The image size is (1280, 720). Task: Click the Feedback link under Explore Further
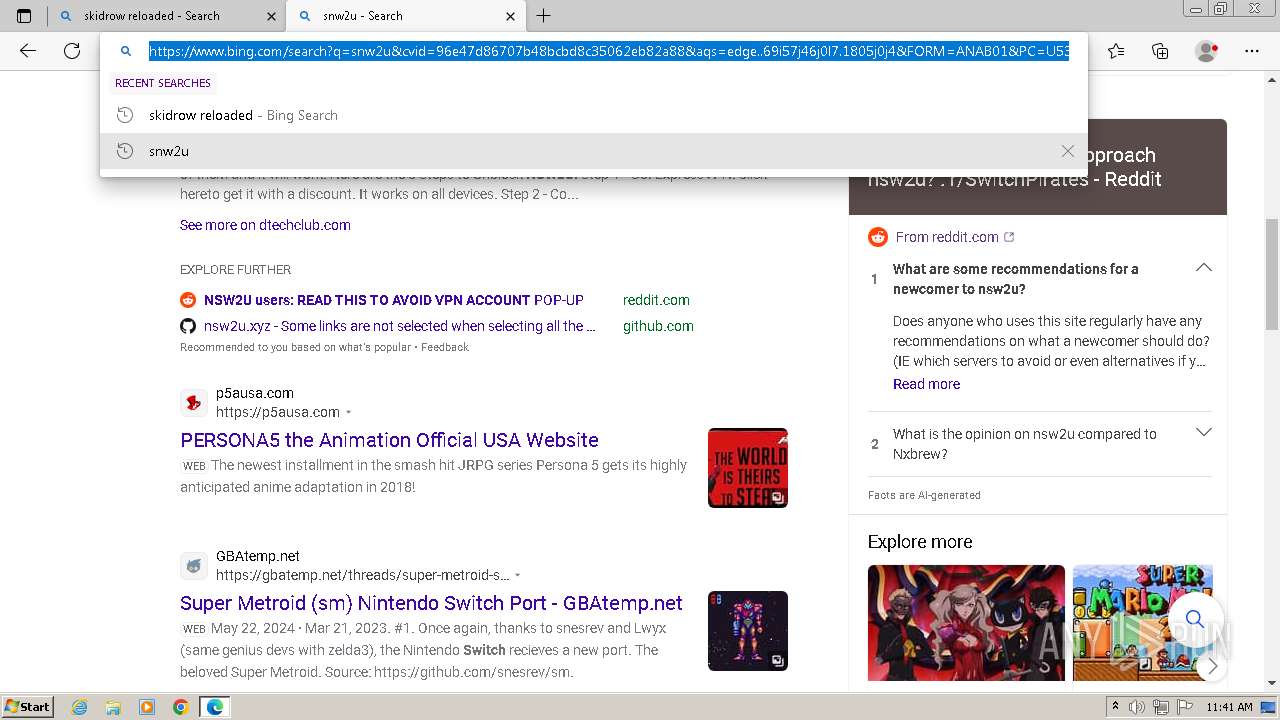coord(445,347)
